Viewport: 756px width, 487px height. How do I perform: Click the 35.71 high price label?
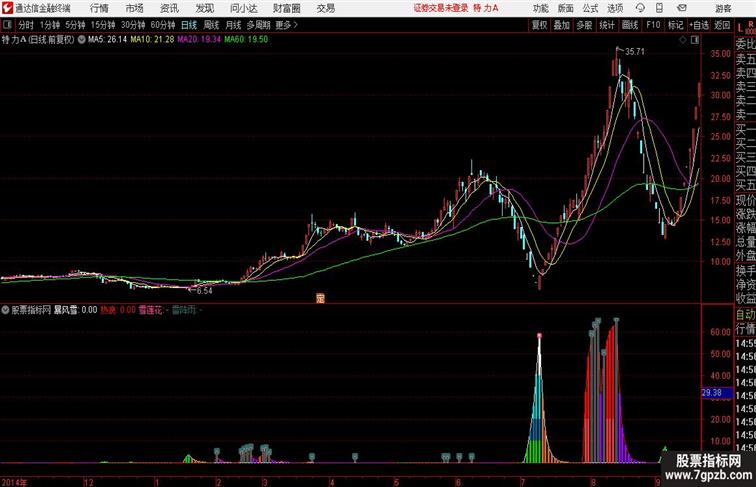point(634,52)
